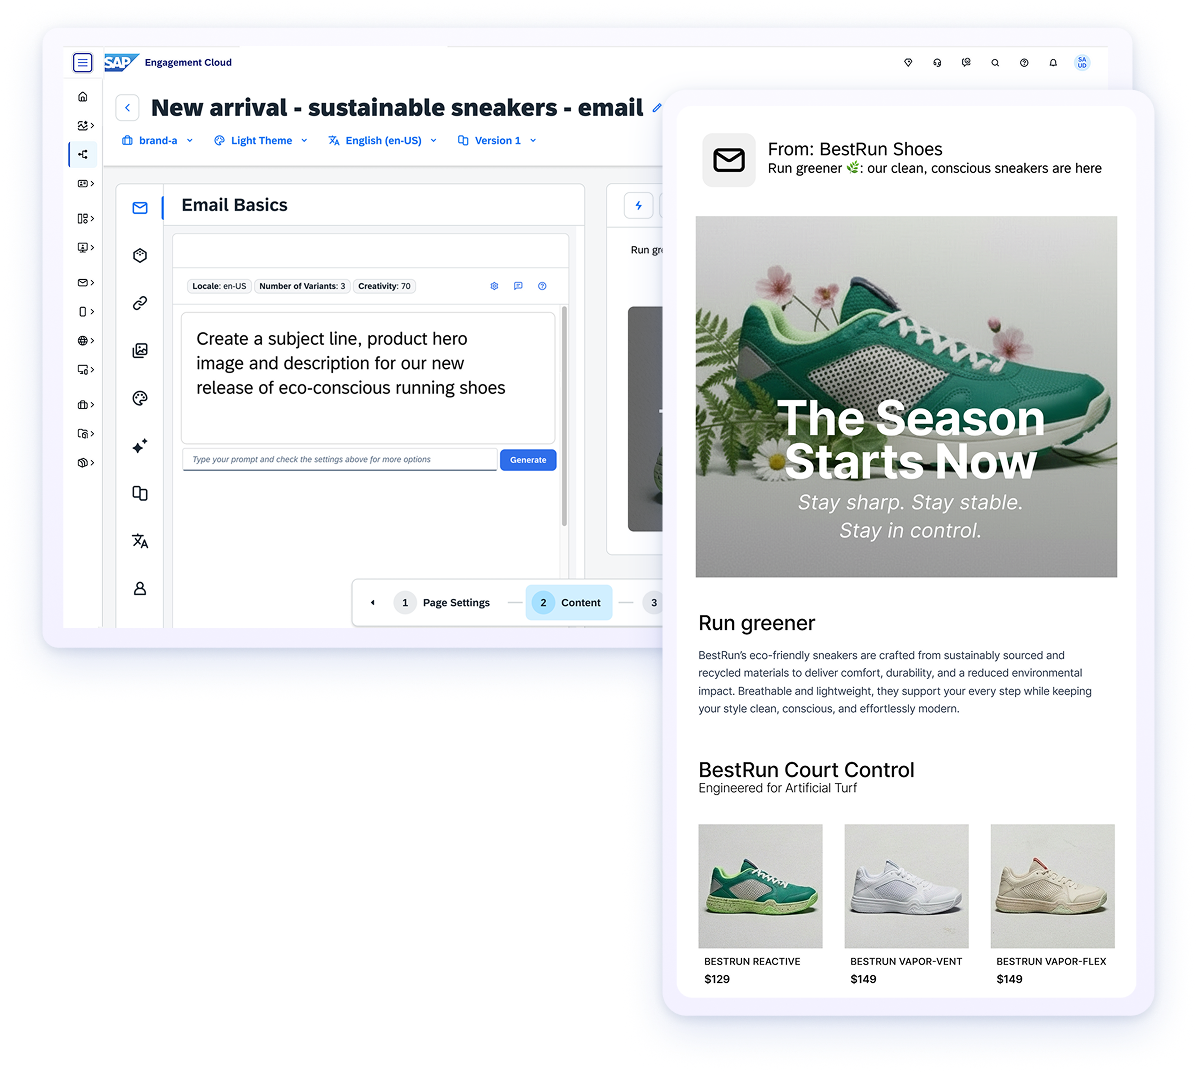Viewport: 1198px width, 1074px height.
Task: Open the color palette panel icon
Action: (x=140, y=398)
